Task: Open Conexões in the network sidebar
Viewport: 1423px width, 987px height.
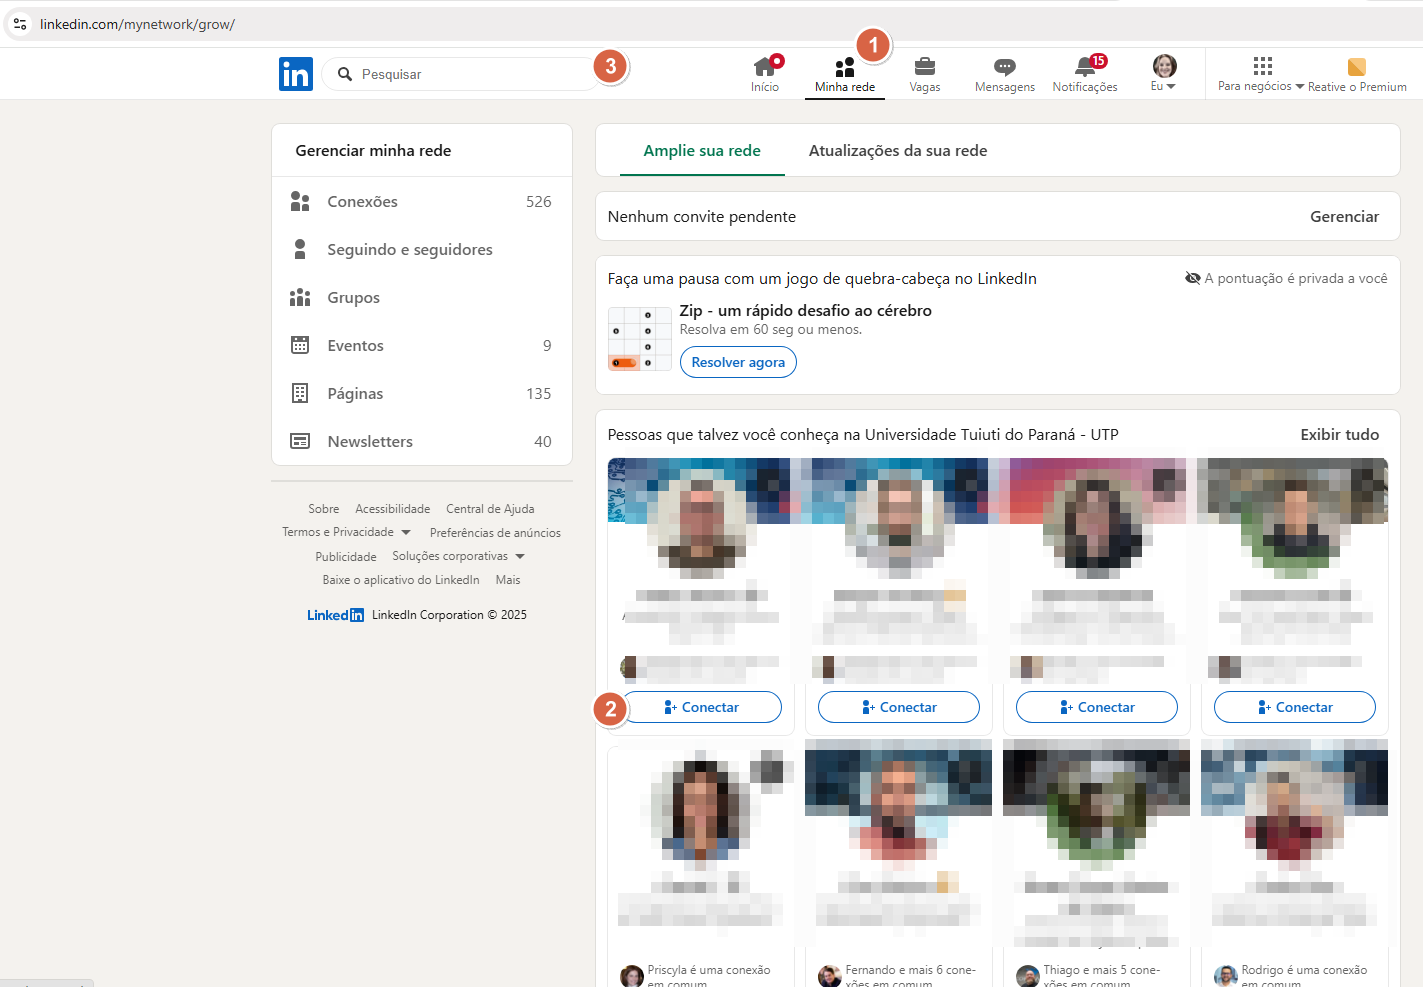Action: (422, 202)
